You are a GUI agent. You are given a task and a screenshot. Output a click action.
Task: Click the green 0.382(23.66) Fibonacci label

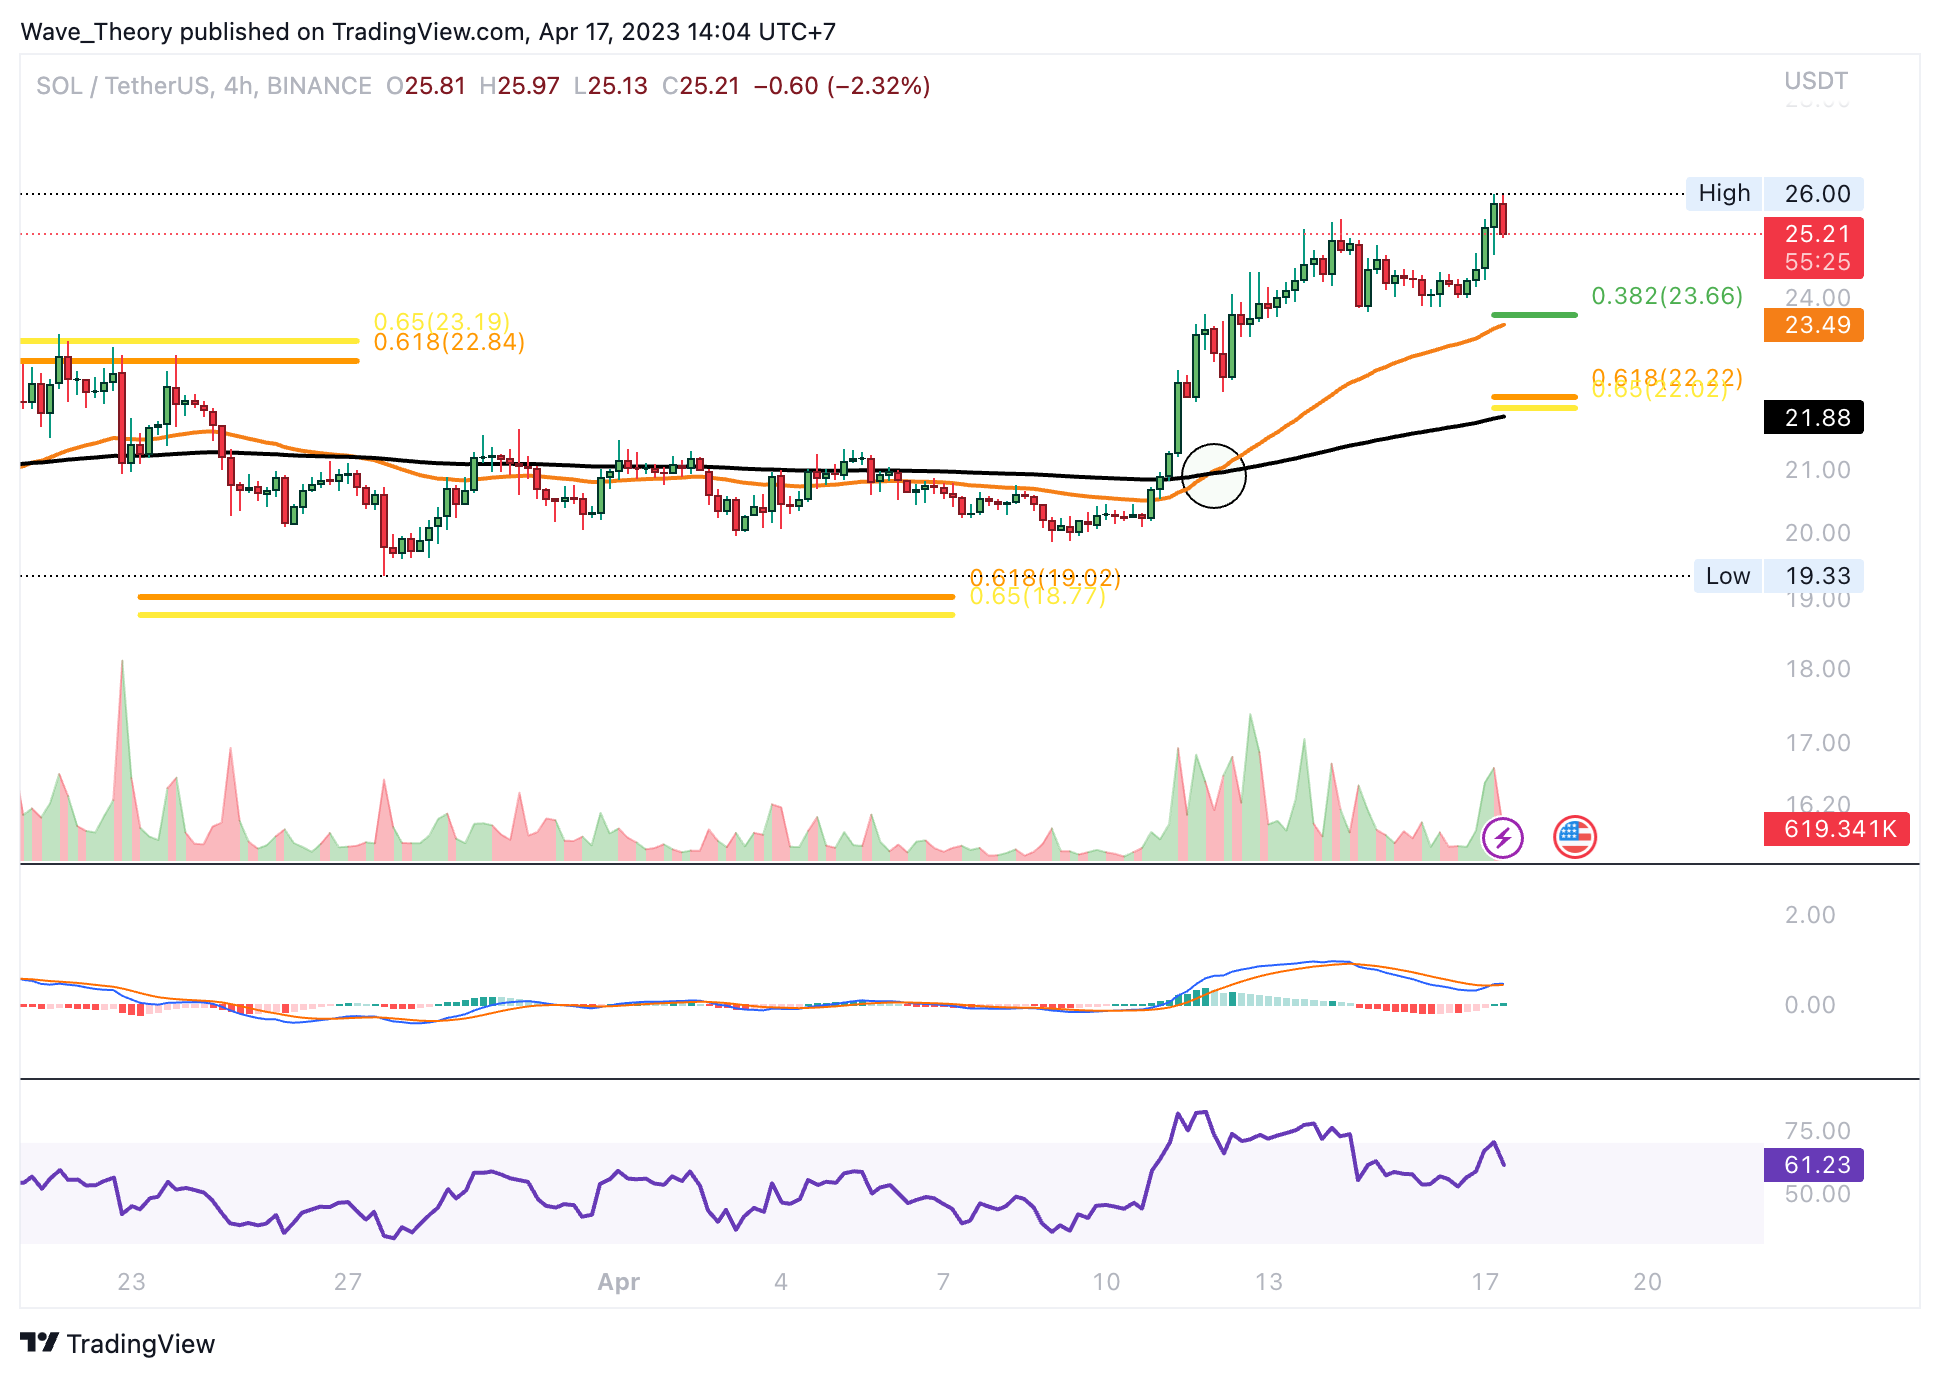[1666, 296]
